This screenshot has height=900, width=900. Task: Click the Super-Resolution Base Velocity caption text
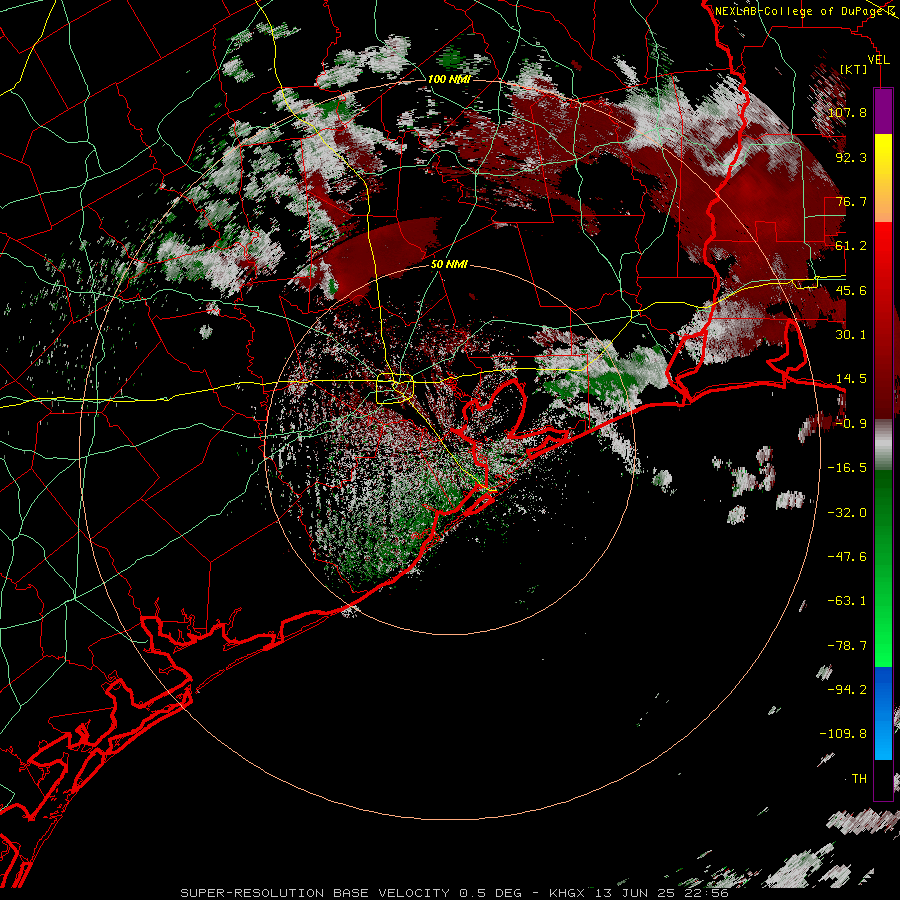(x=455, y=893)
